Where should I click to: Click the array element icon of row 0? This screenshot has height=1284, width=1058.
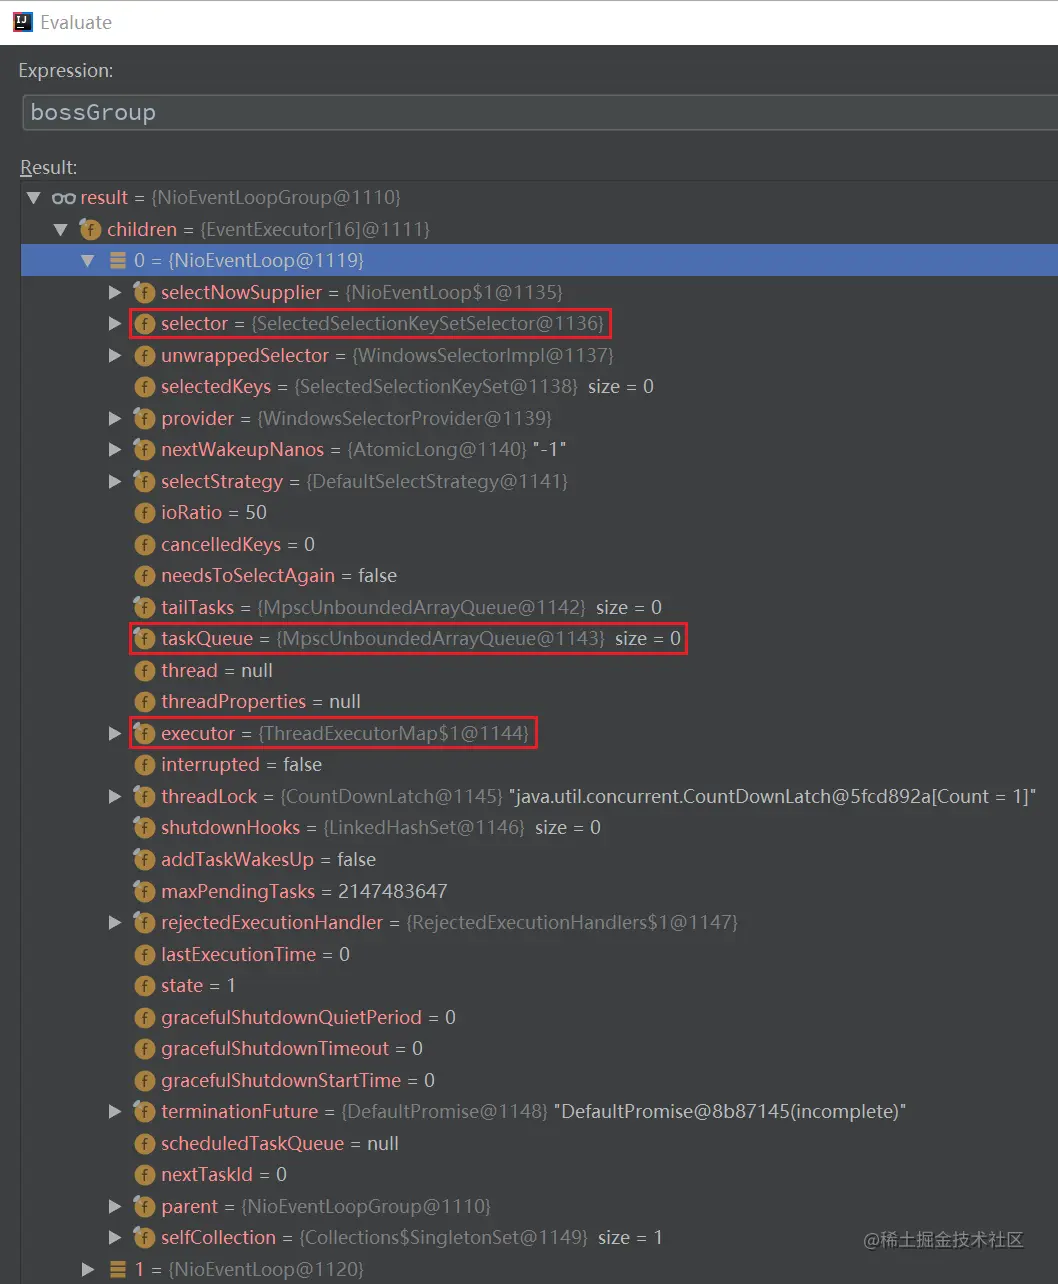tap(117, 261)
